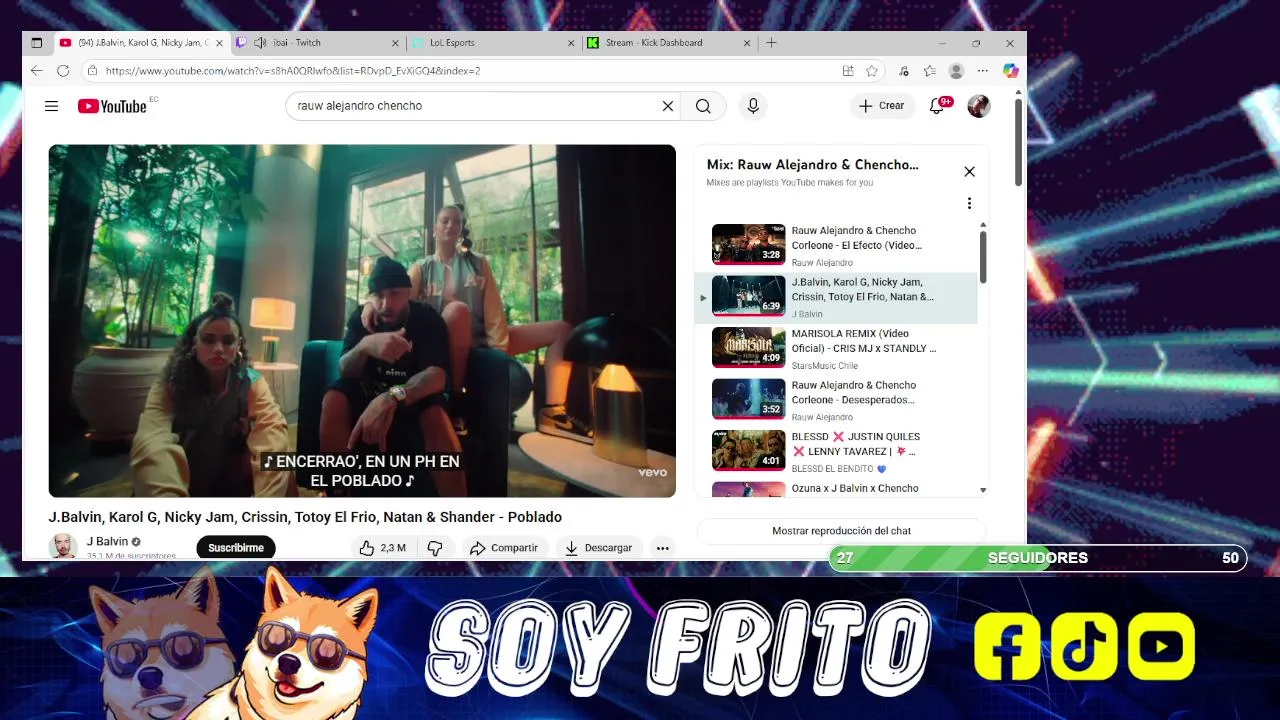The width and height of the screenshot is (1280, 720).
Task: Clear the search query with the X
Action: pyautogui.click(x=668, y=106)
